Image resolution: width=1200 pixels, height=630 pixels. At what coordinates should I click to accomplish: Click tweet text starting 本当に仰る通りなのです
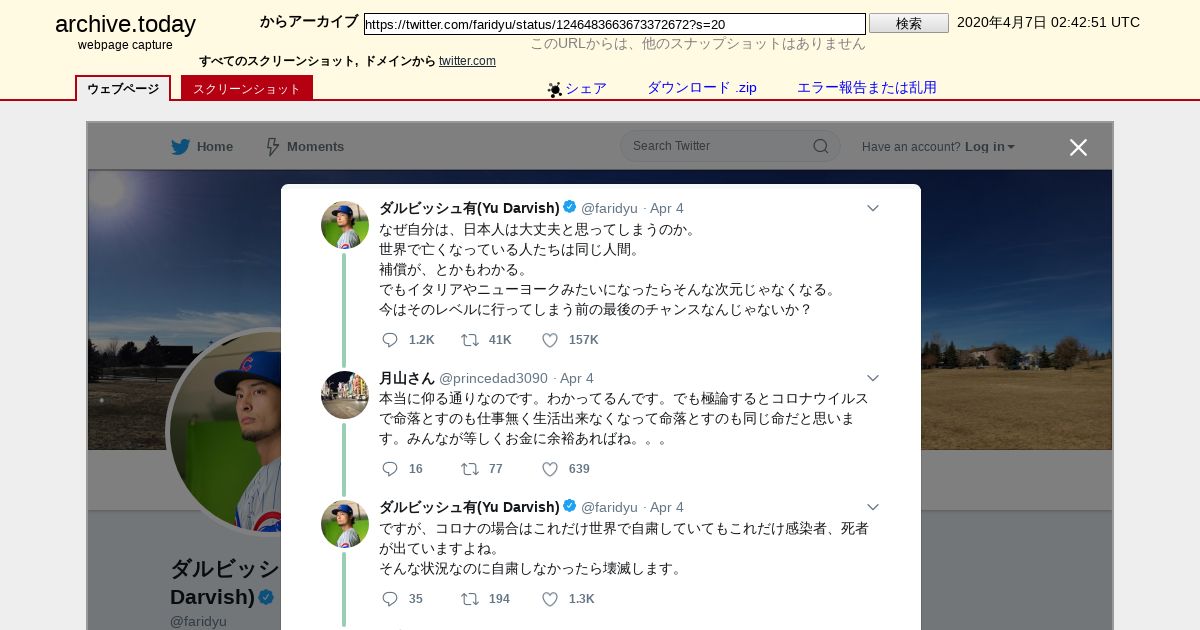point(624,418)
